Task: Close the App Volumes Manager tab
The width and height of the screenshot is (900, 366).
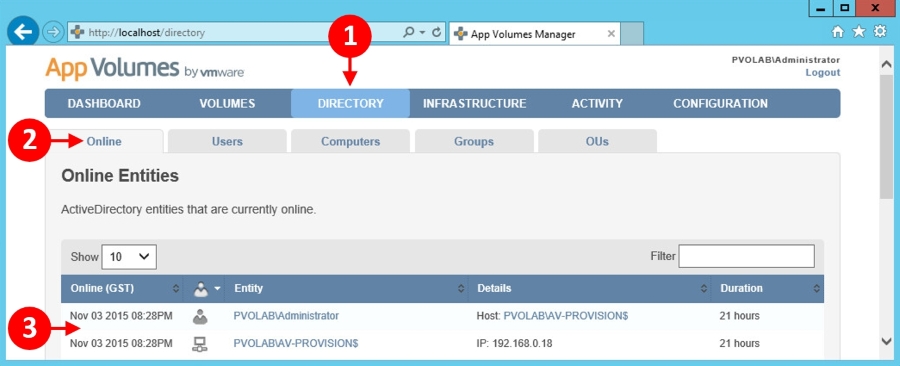Action: 611,34
